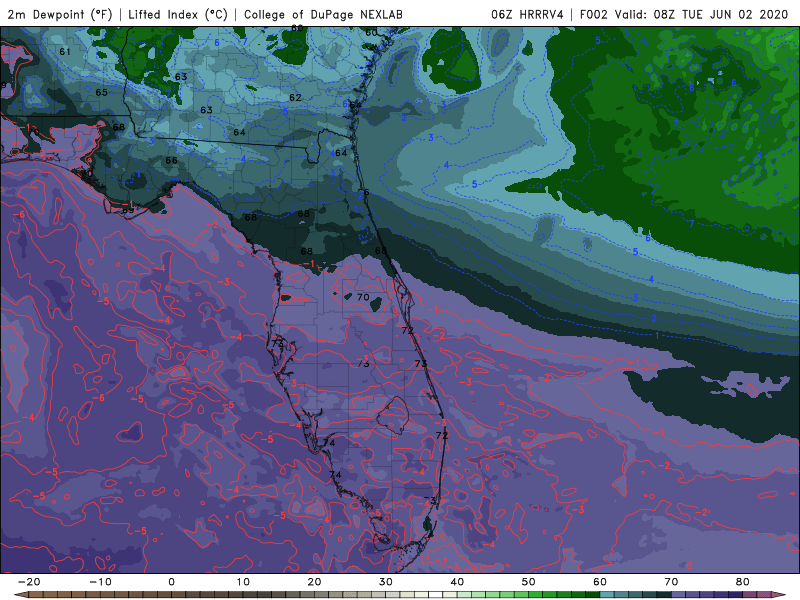Image resolution: width=800 pixels, height=600 pixels.
Task: Click the 20 value on the color scale
Action: tap(314, 582)
